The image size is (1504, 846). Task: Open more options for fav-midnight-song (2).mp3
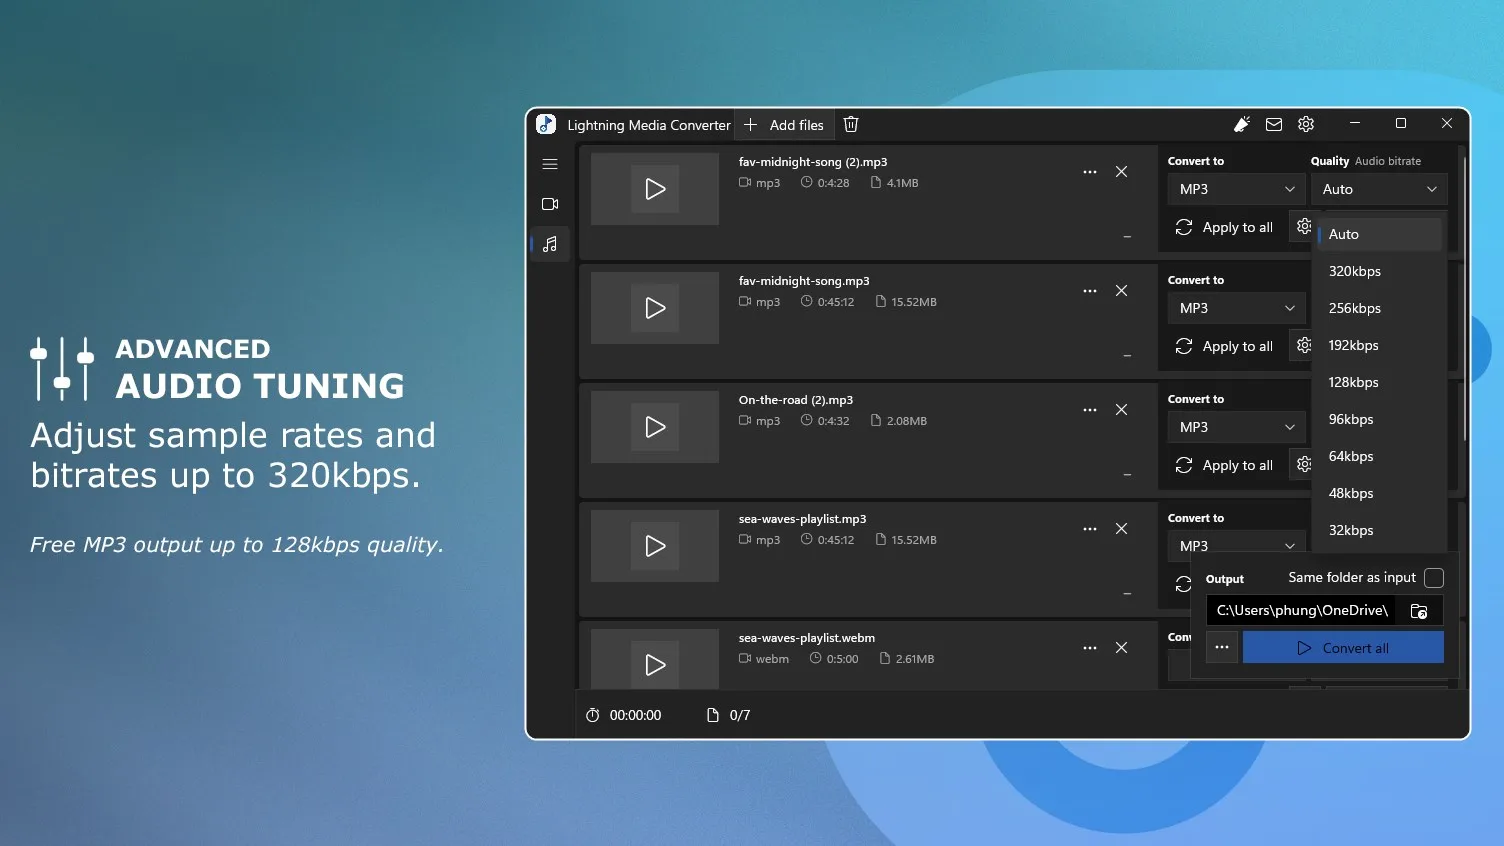point(1090,172)
